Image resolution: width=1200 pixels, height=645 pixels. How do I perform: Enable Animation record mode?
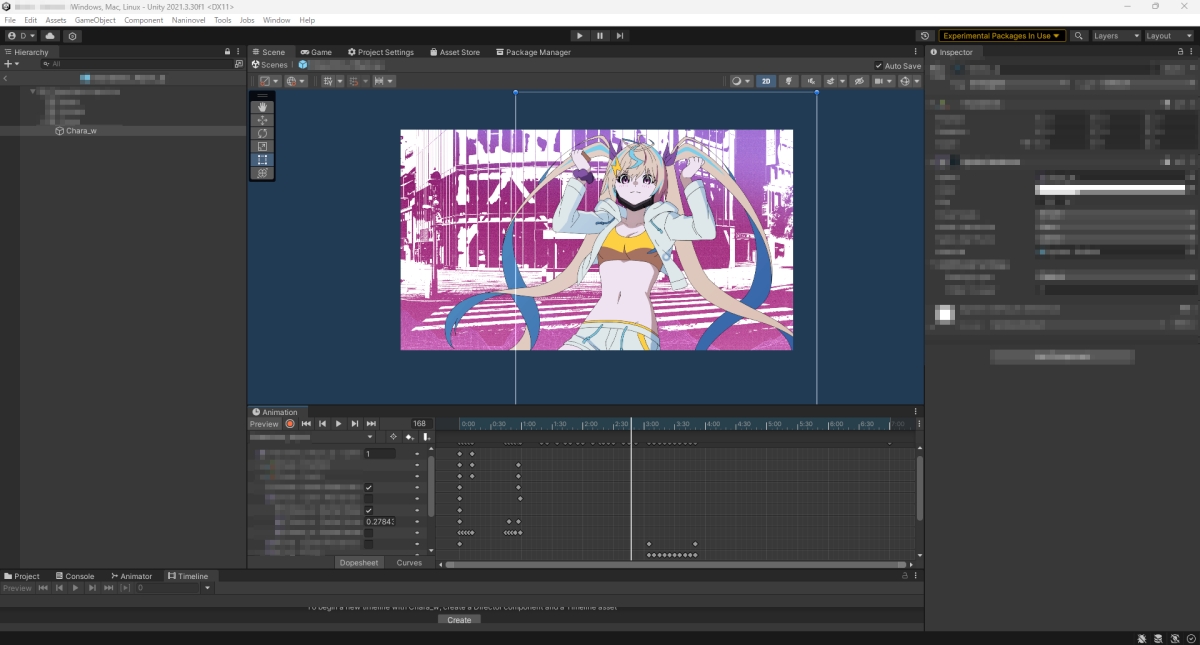(x=290, y=424)
